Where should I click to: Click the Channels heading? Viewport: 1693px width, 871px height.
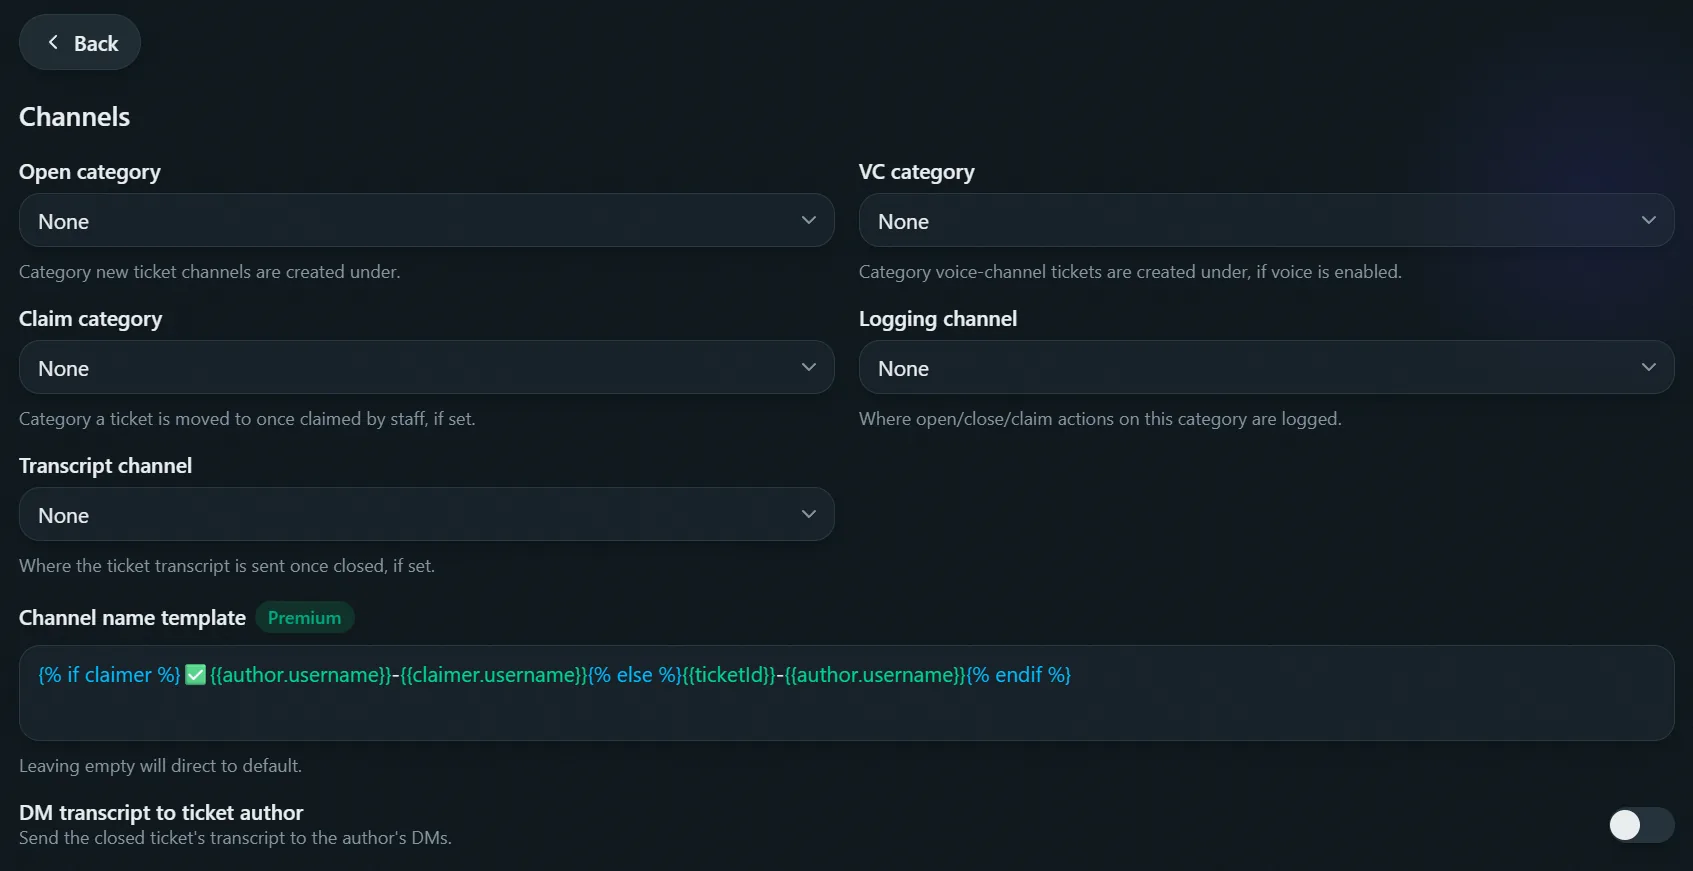[x=75, y=117]
